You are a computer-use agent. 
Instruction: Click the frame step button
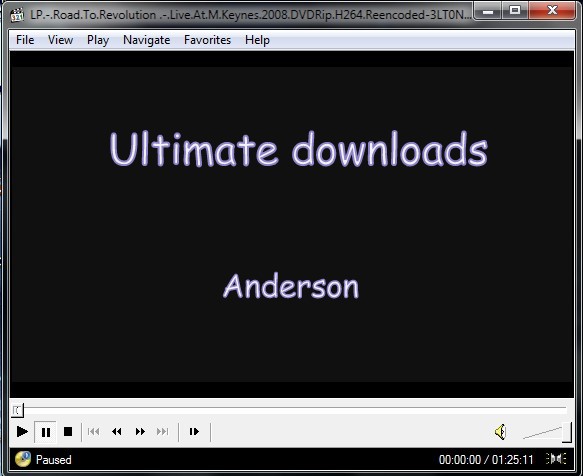(194, 432)
